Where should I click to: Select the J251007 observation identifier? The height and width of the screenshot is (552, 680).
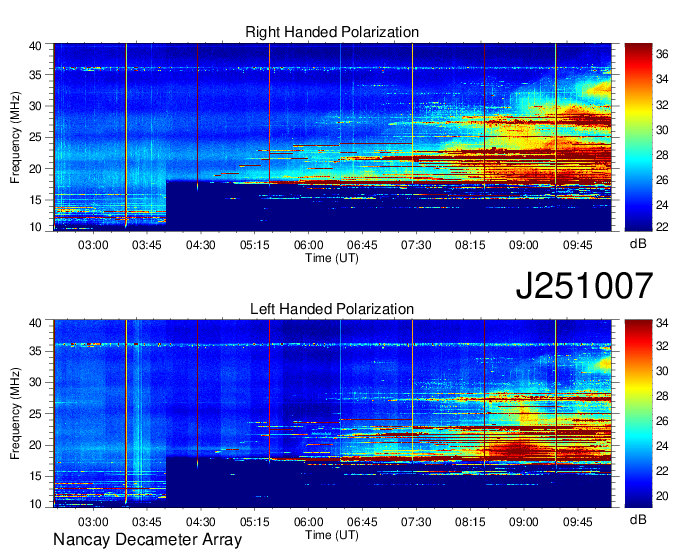[585, 286]
